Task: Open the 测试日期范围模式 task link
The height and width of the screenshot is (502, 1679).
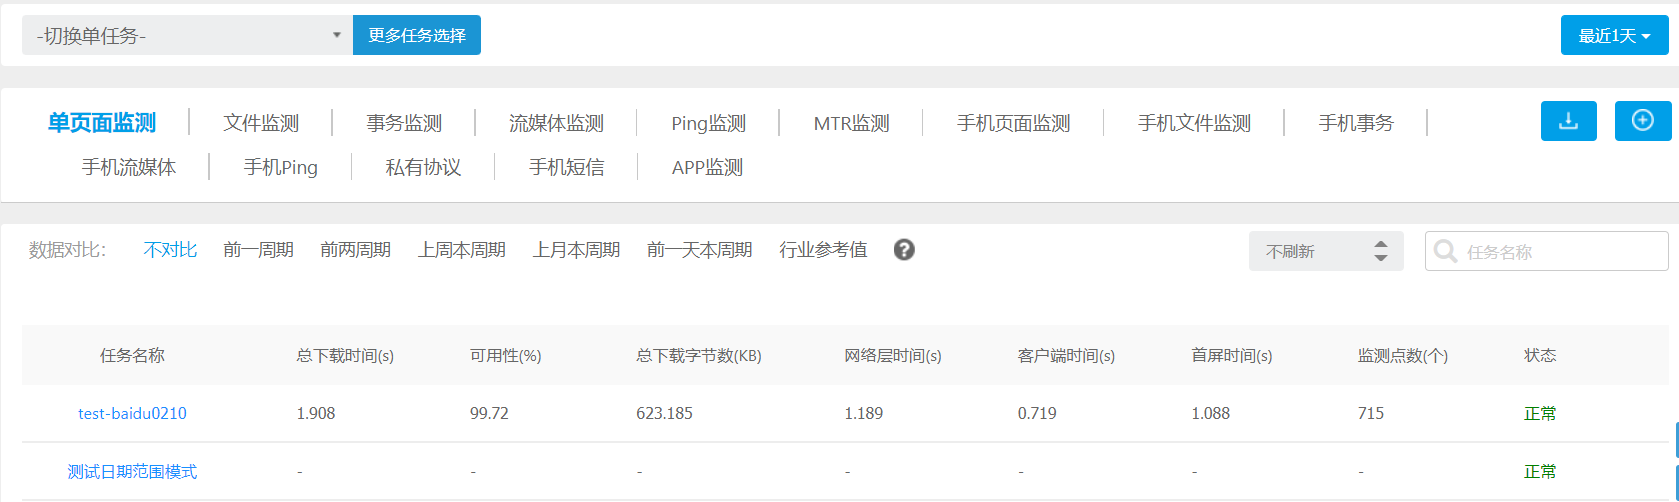Action: coord(132,471)
